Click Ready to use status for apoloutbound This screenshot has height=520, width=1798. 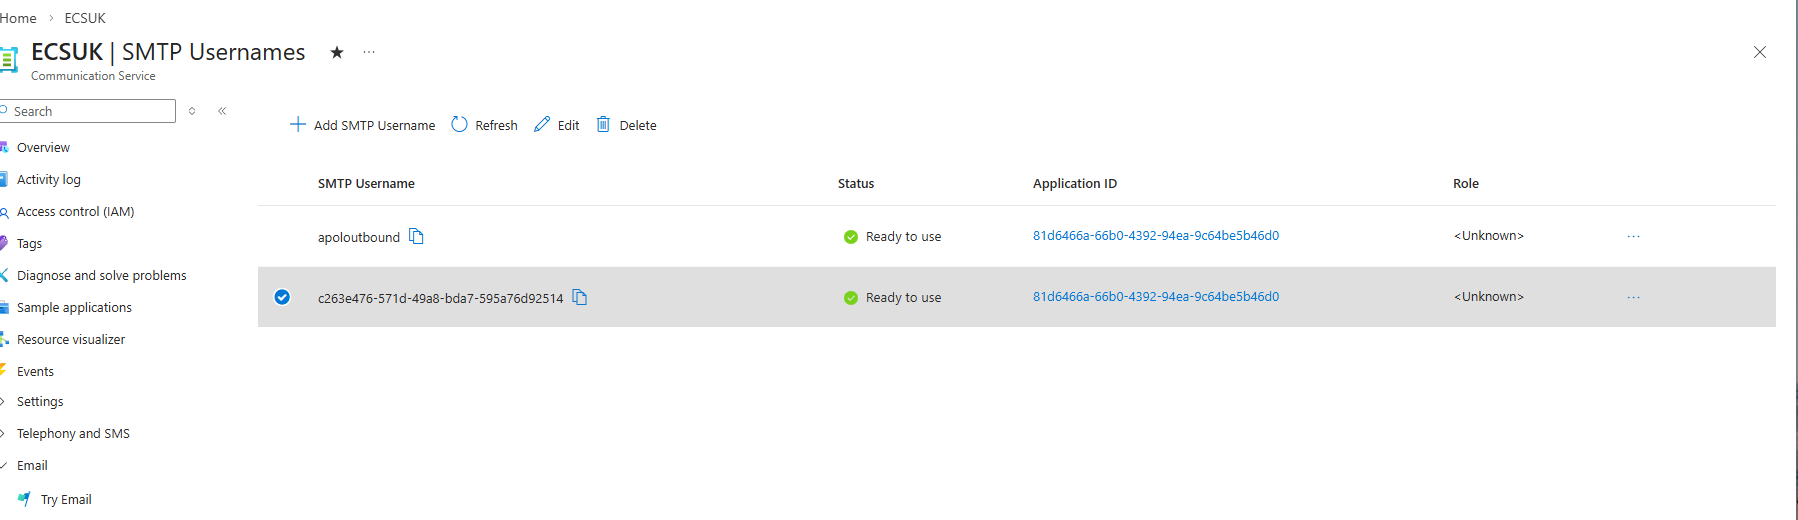(x=903, y=236)
